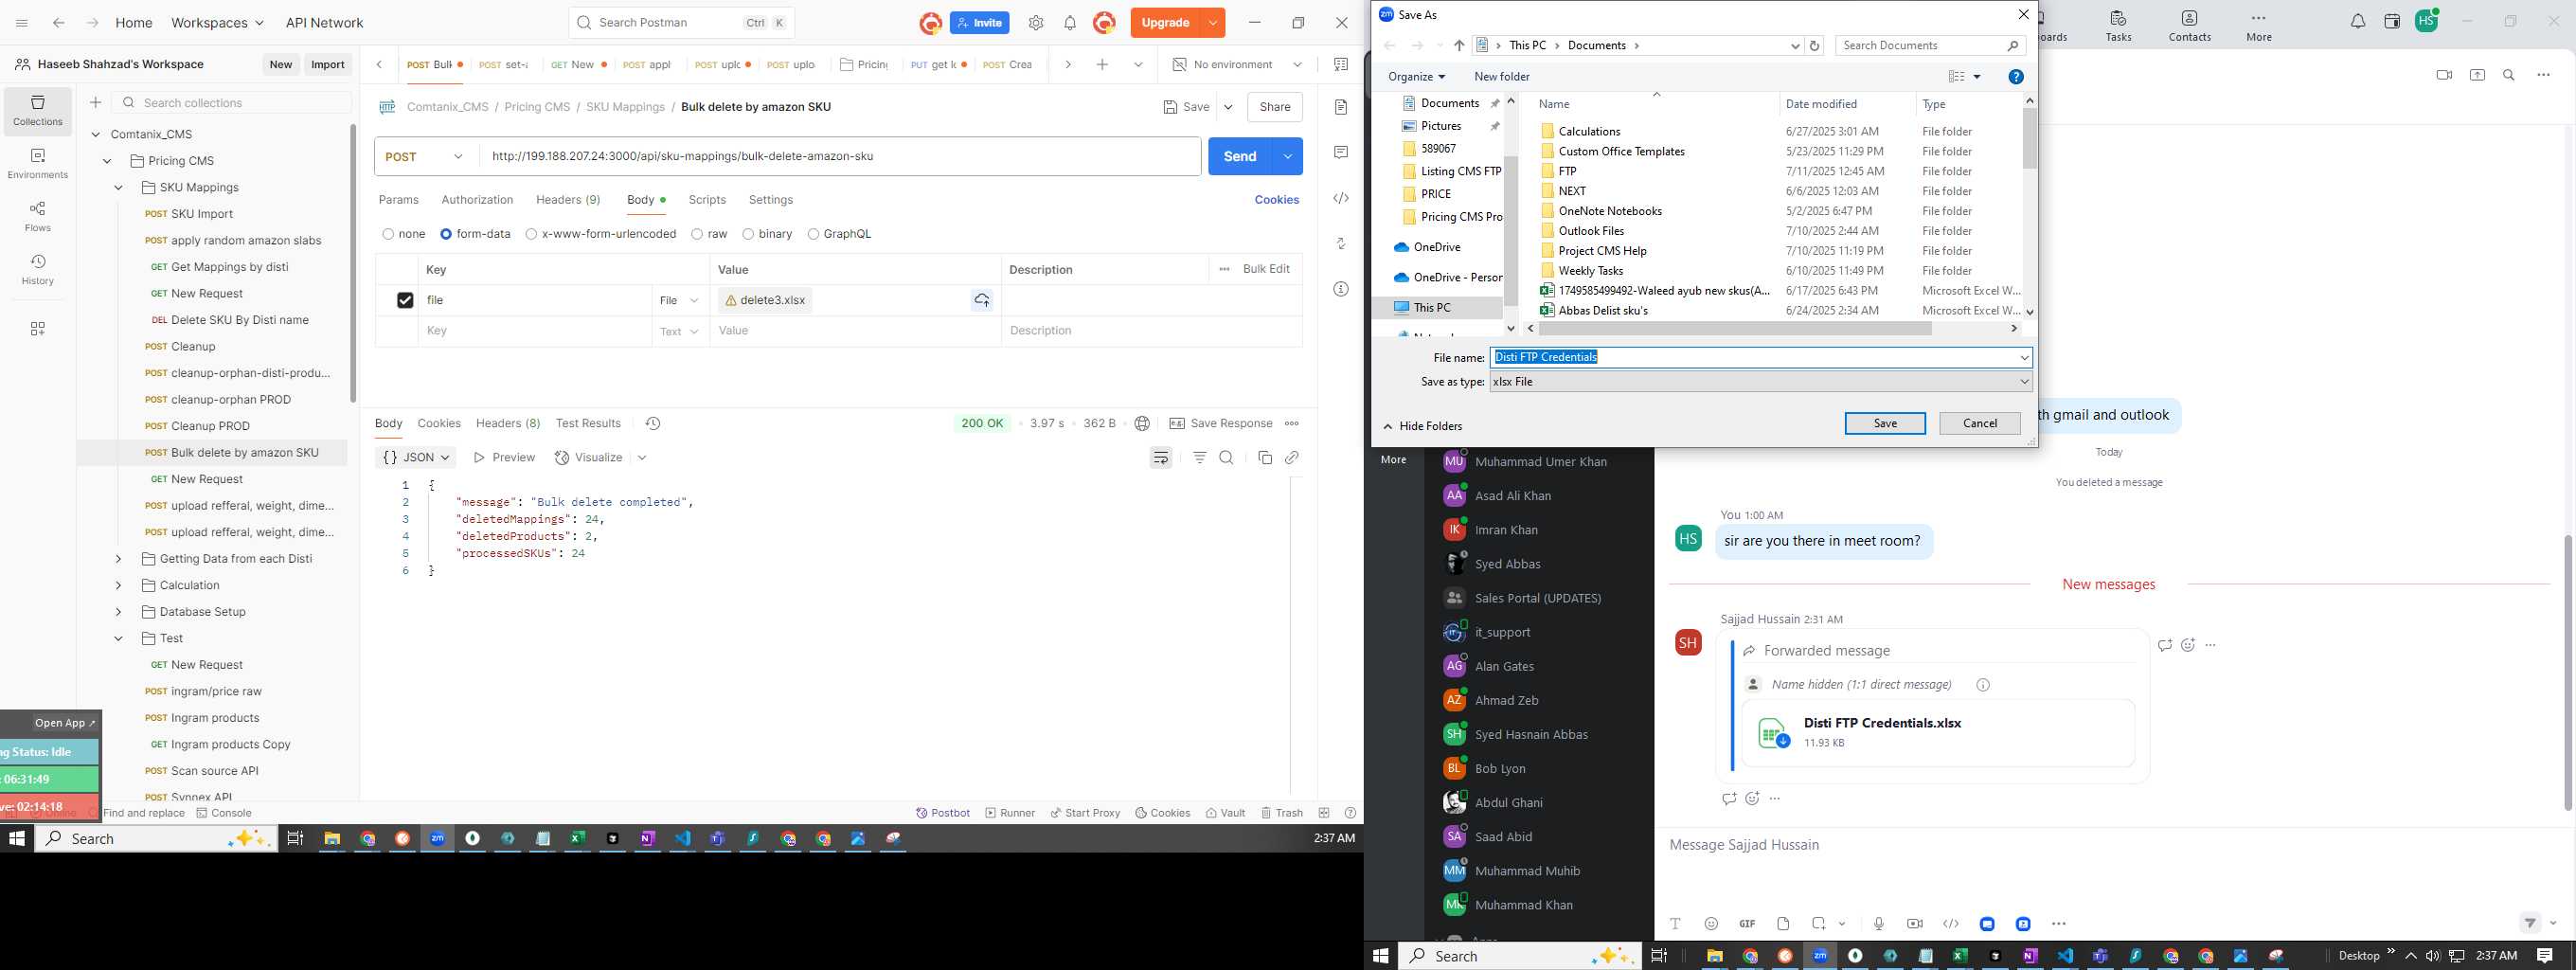Open the documentation icon in right sidebar

[1341, 107]
